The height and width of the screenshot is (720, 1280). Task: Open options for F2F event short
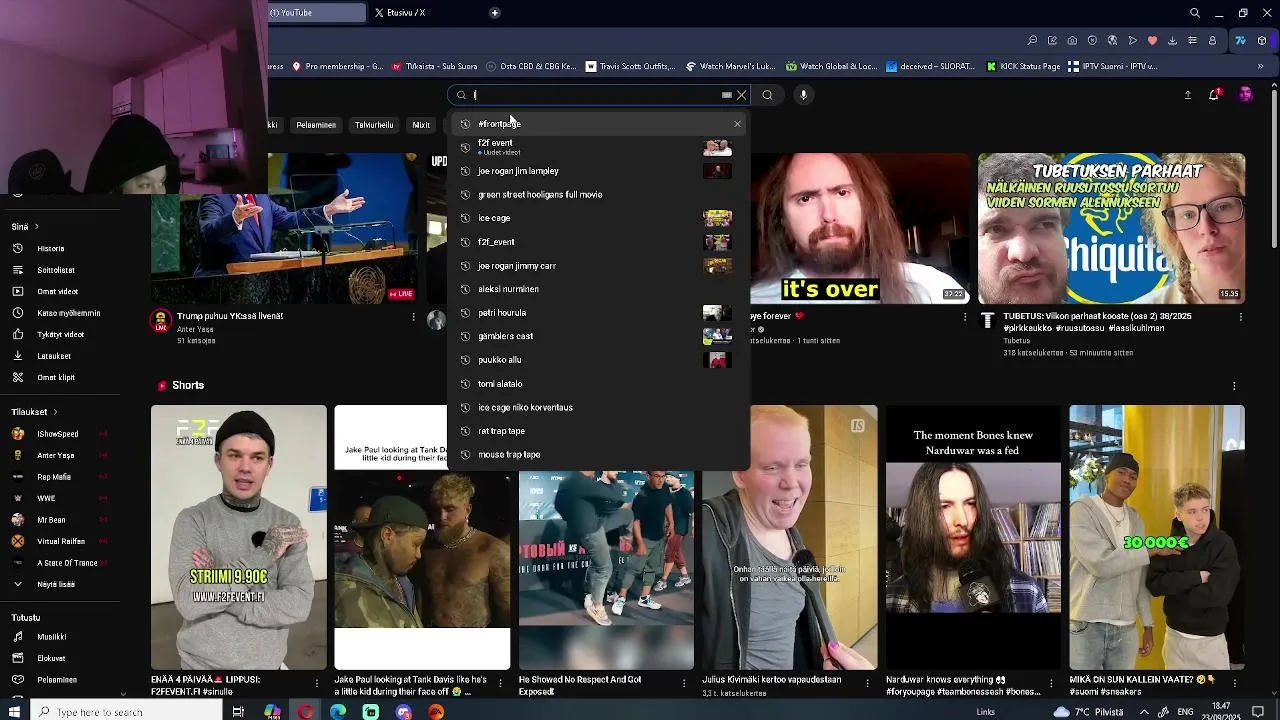(317, 684)
